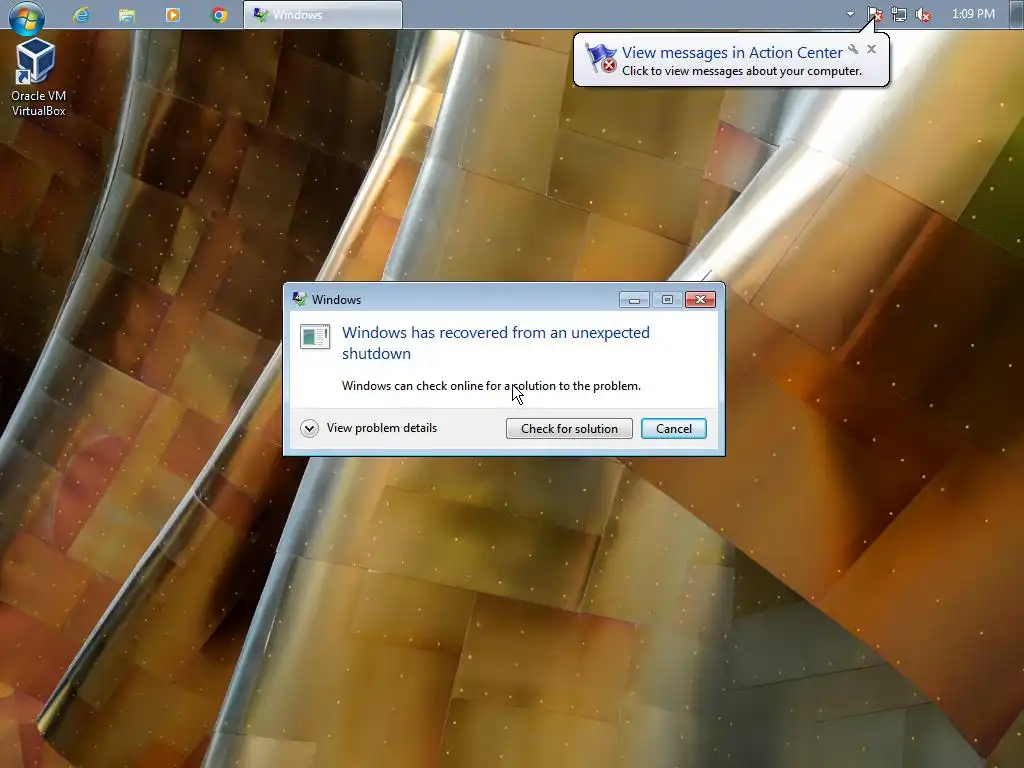Click View messages in Action Center balloon title
The image size is (1024, 768).
click(x=732, y=52)
